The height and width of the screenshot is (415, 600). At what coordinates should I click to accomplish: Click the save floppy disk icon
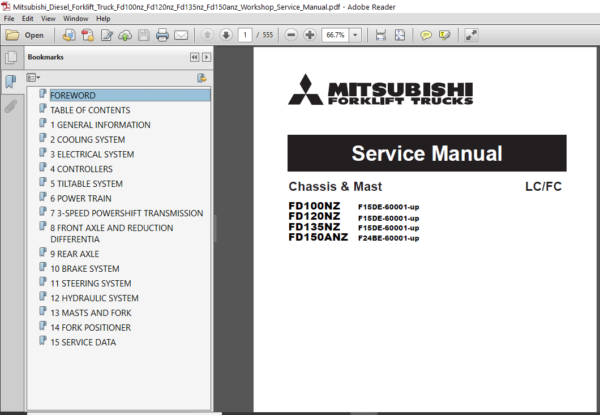click(x=144, y=35)
